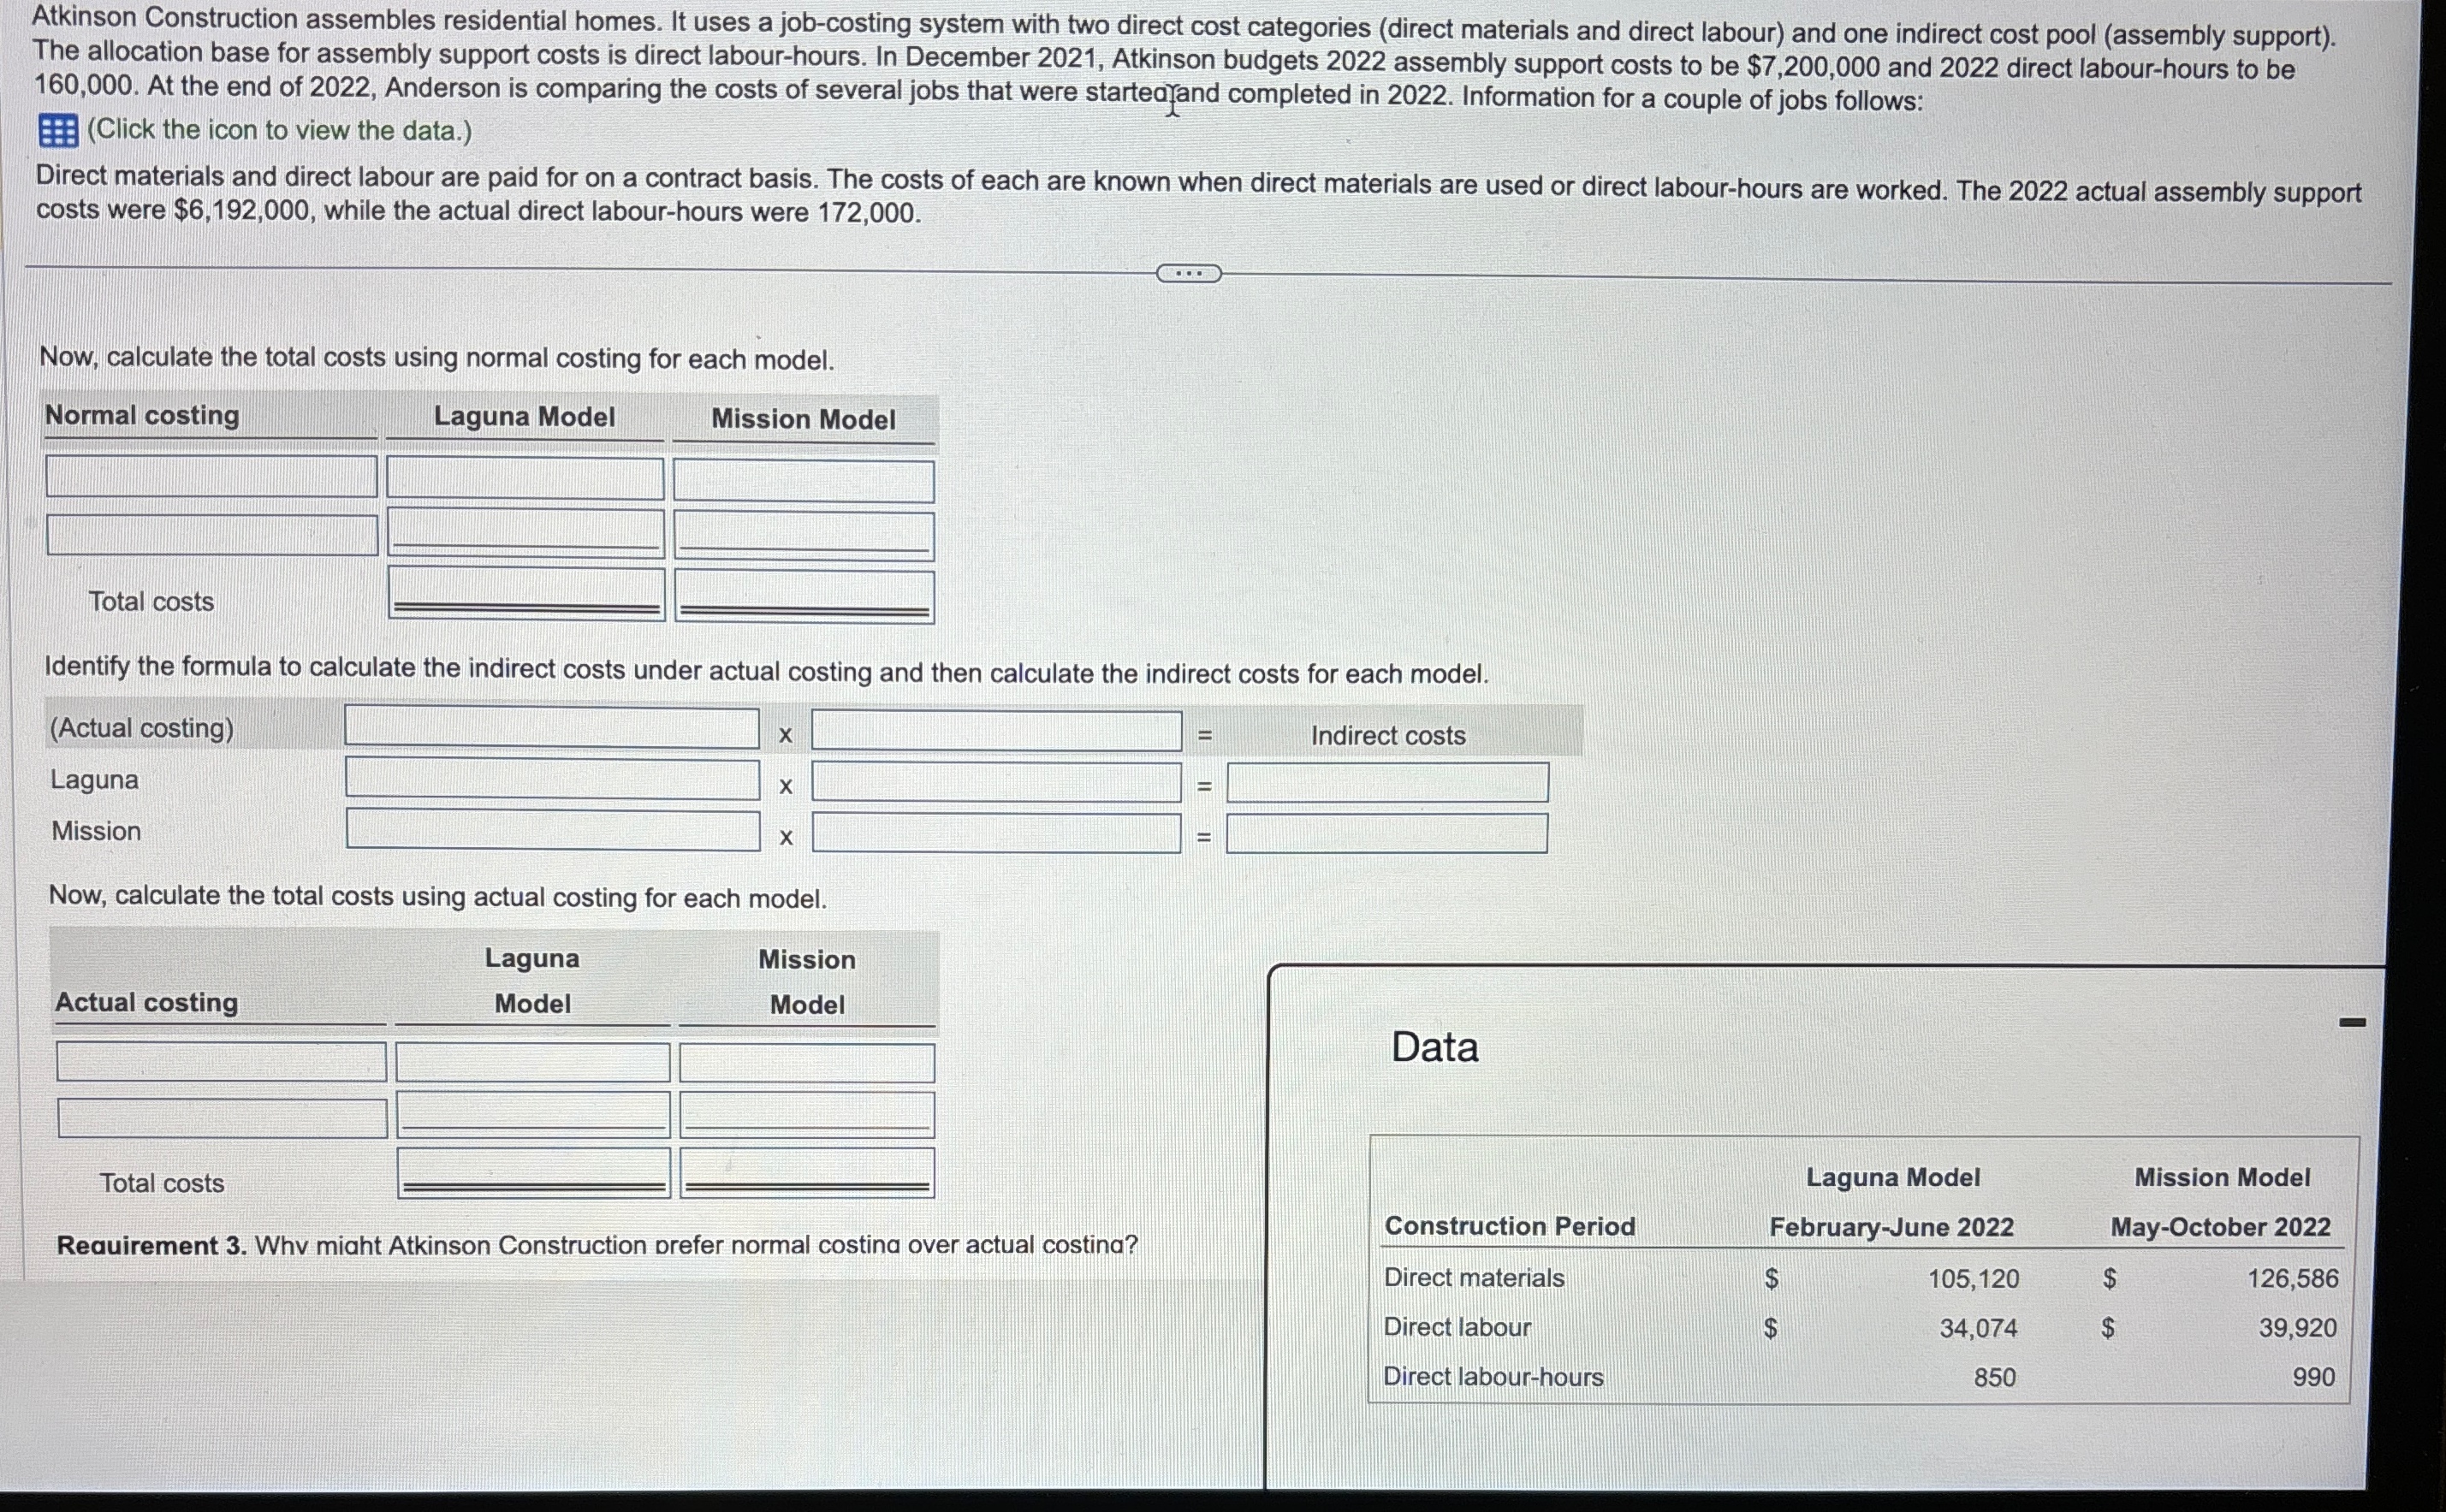Viewport: 2446px width, 1512px height.
Task: Select first row label under Normal costing
Action: [211, 476]
